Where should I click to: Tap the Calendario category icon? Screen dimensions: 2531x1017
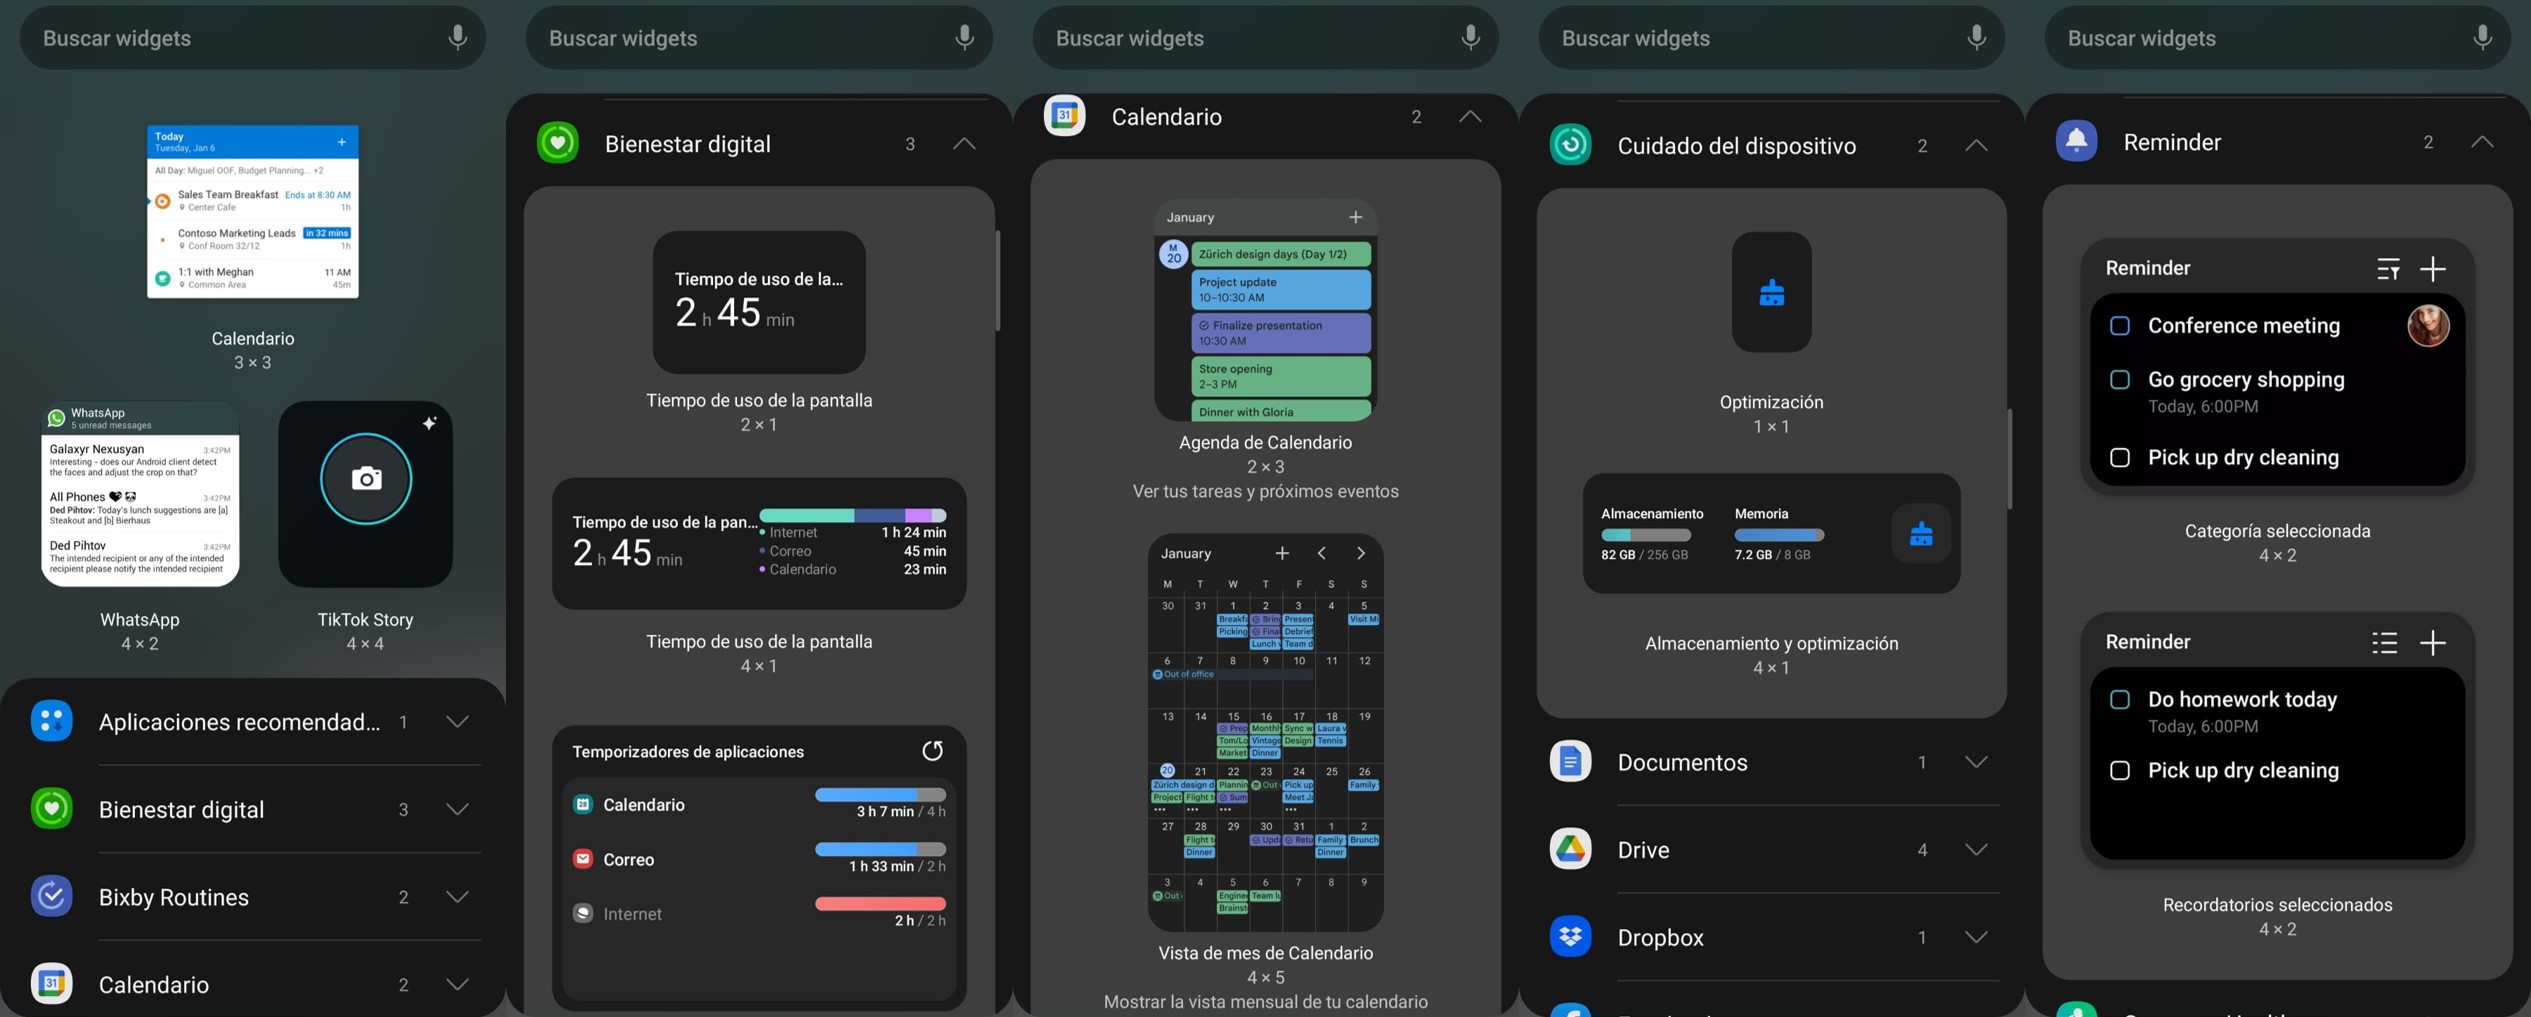(1065, 115)
